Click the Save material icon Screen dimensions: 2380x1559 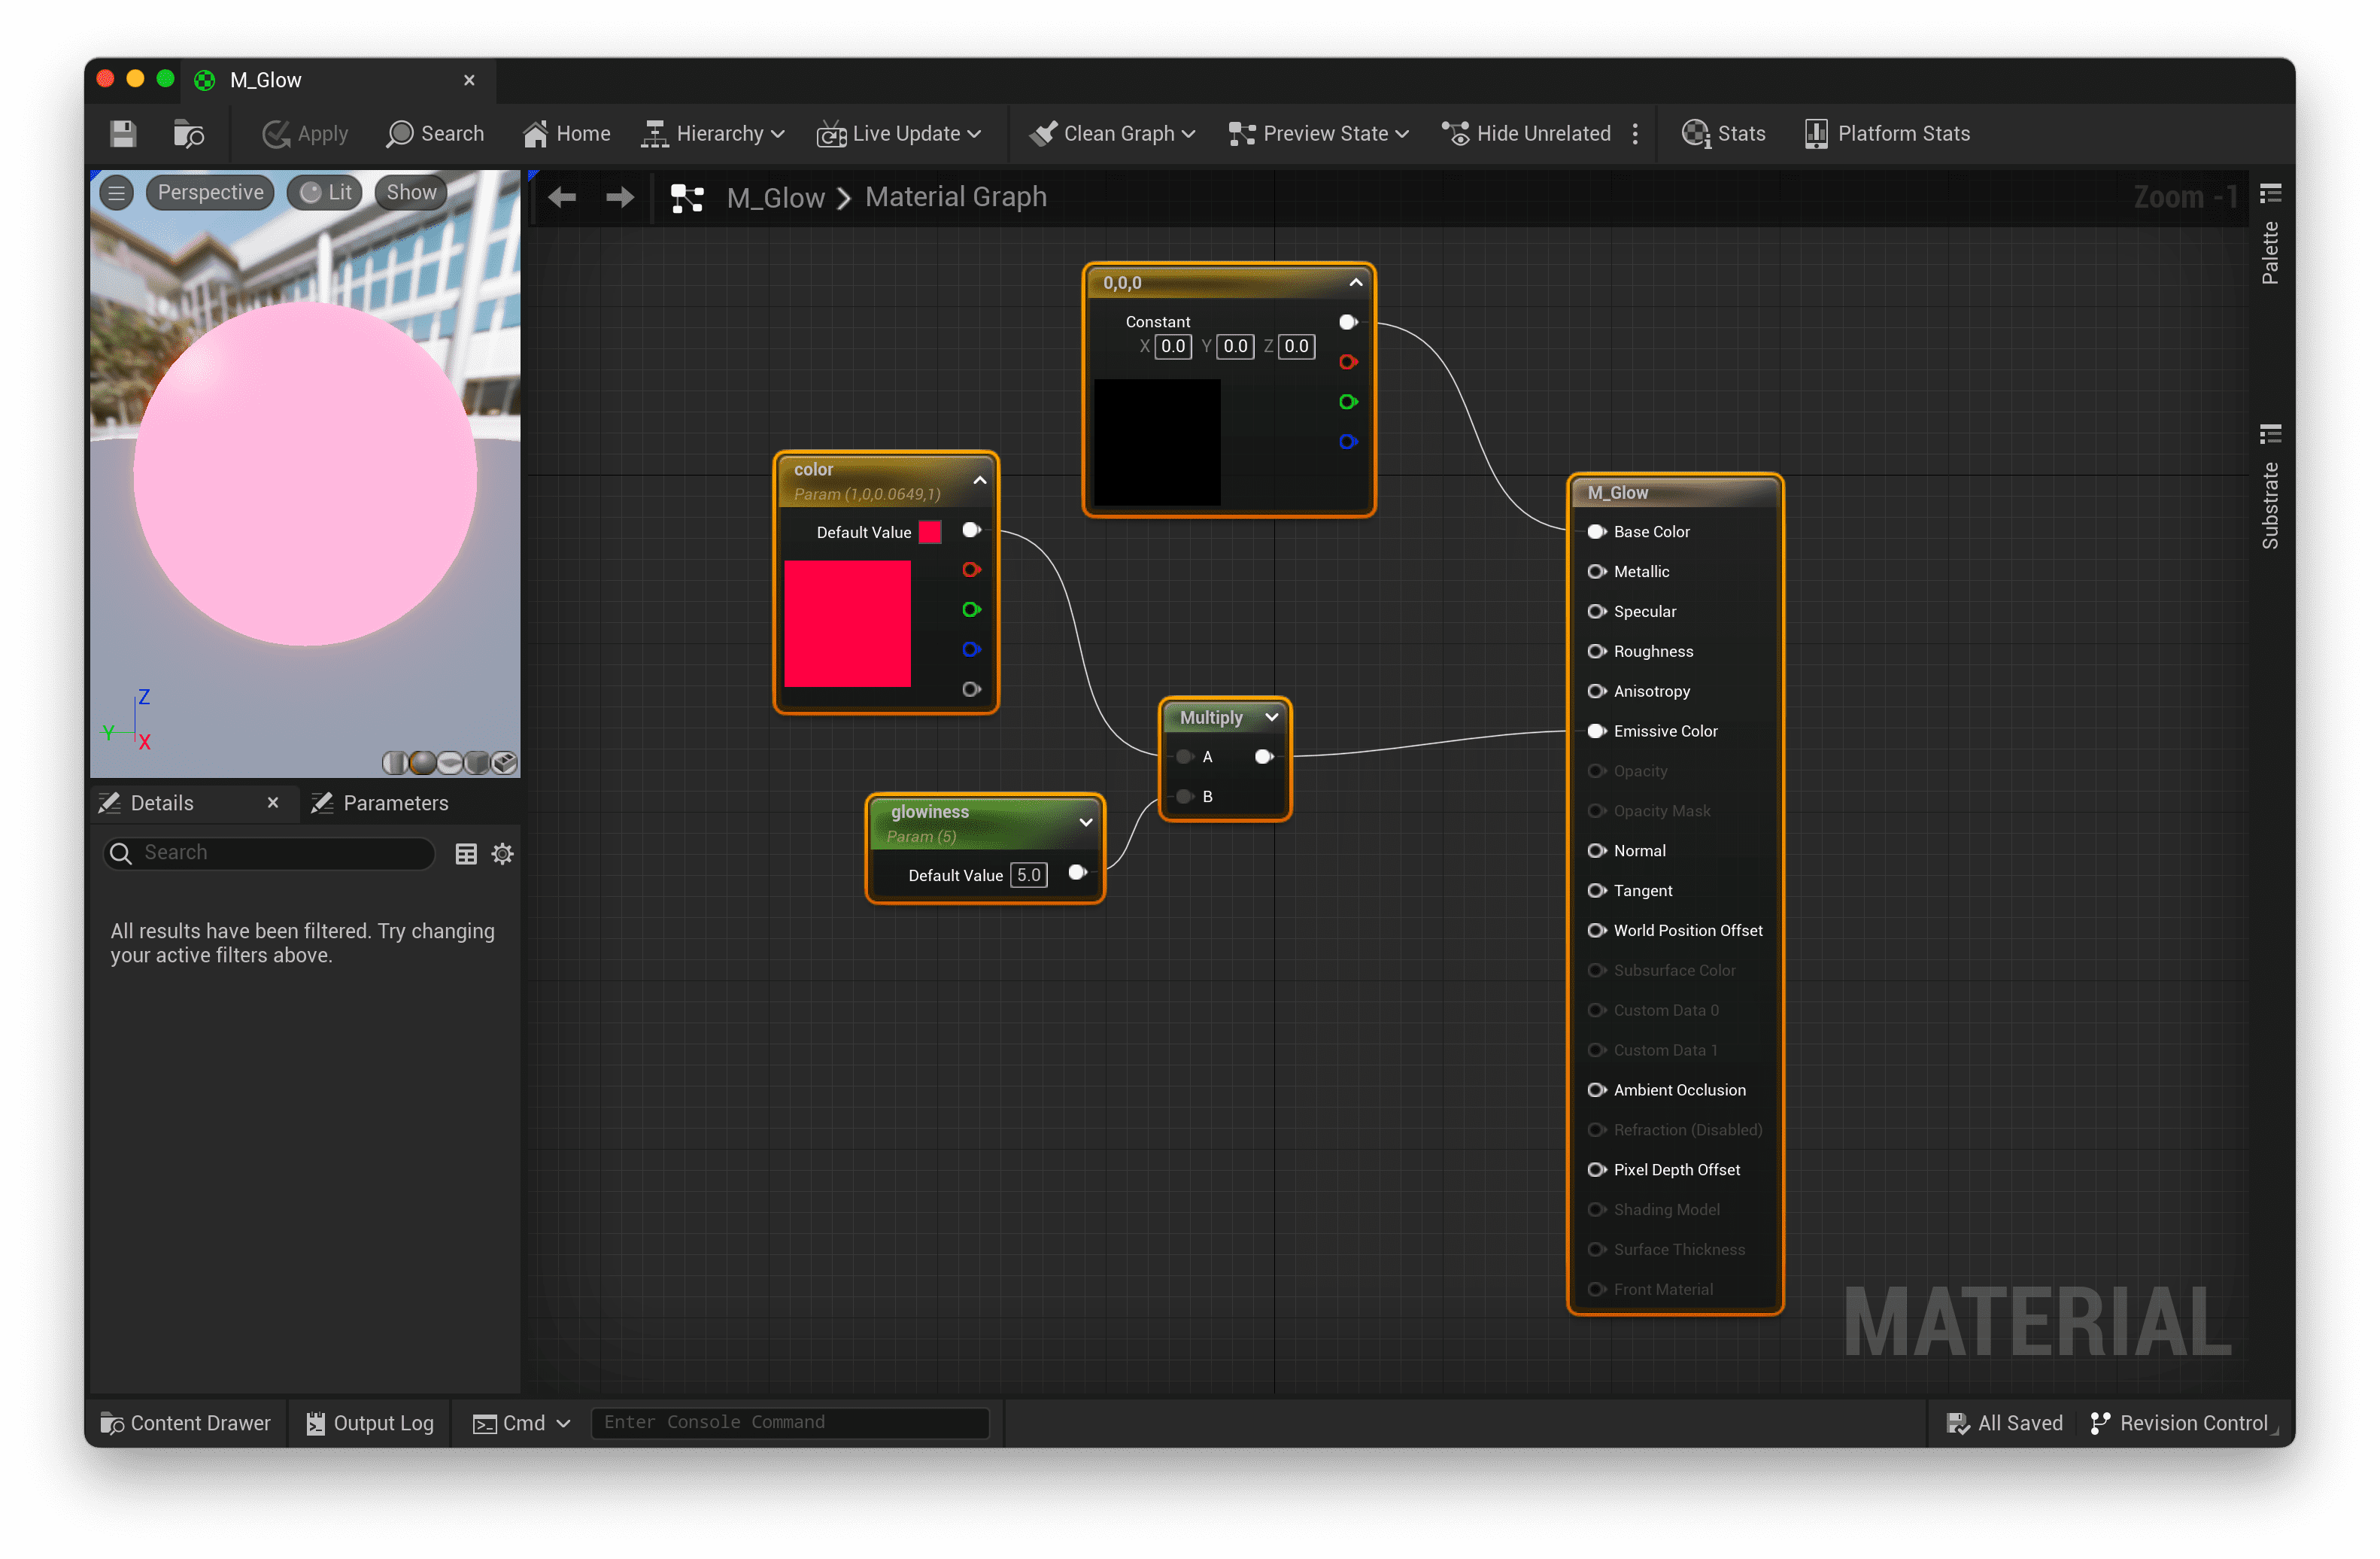click(x=123, y=134)
